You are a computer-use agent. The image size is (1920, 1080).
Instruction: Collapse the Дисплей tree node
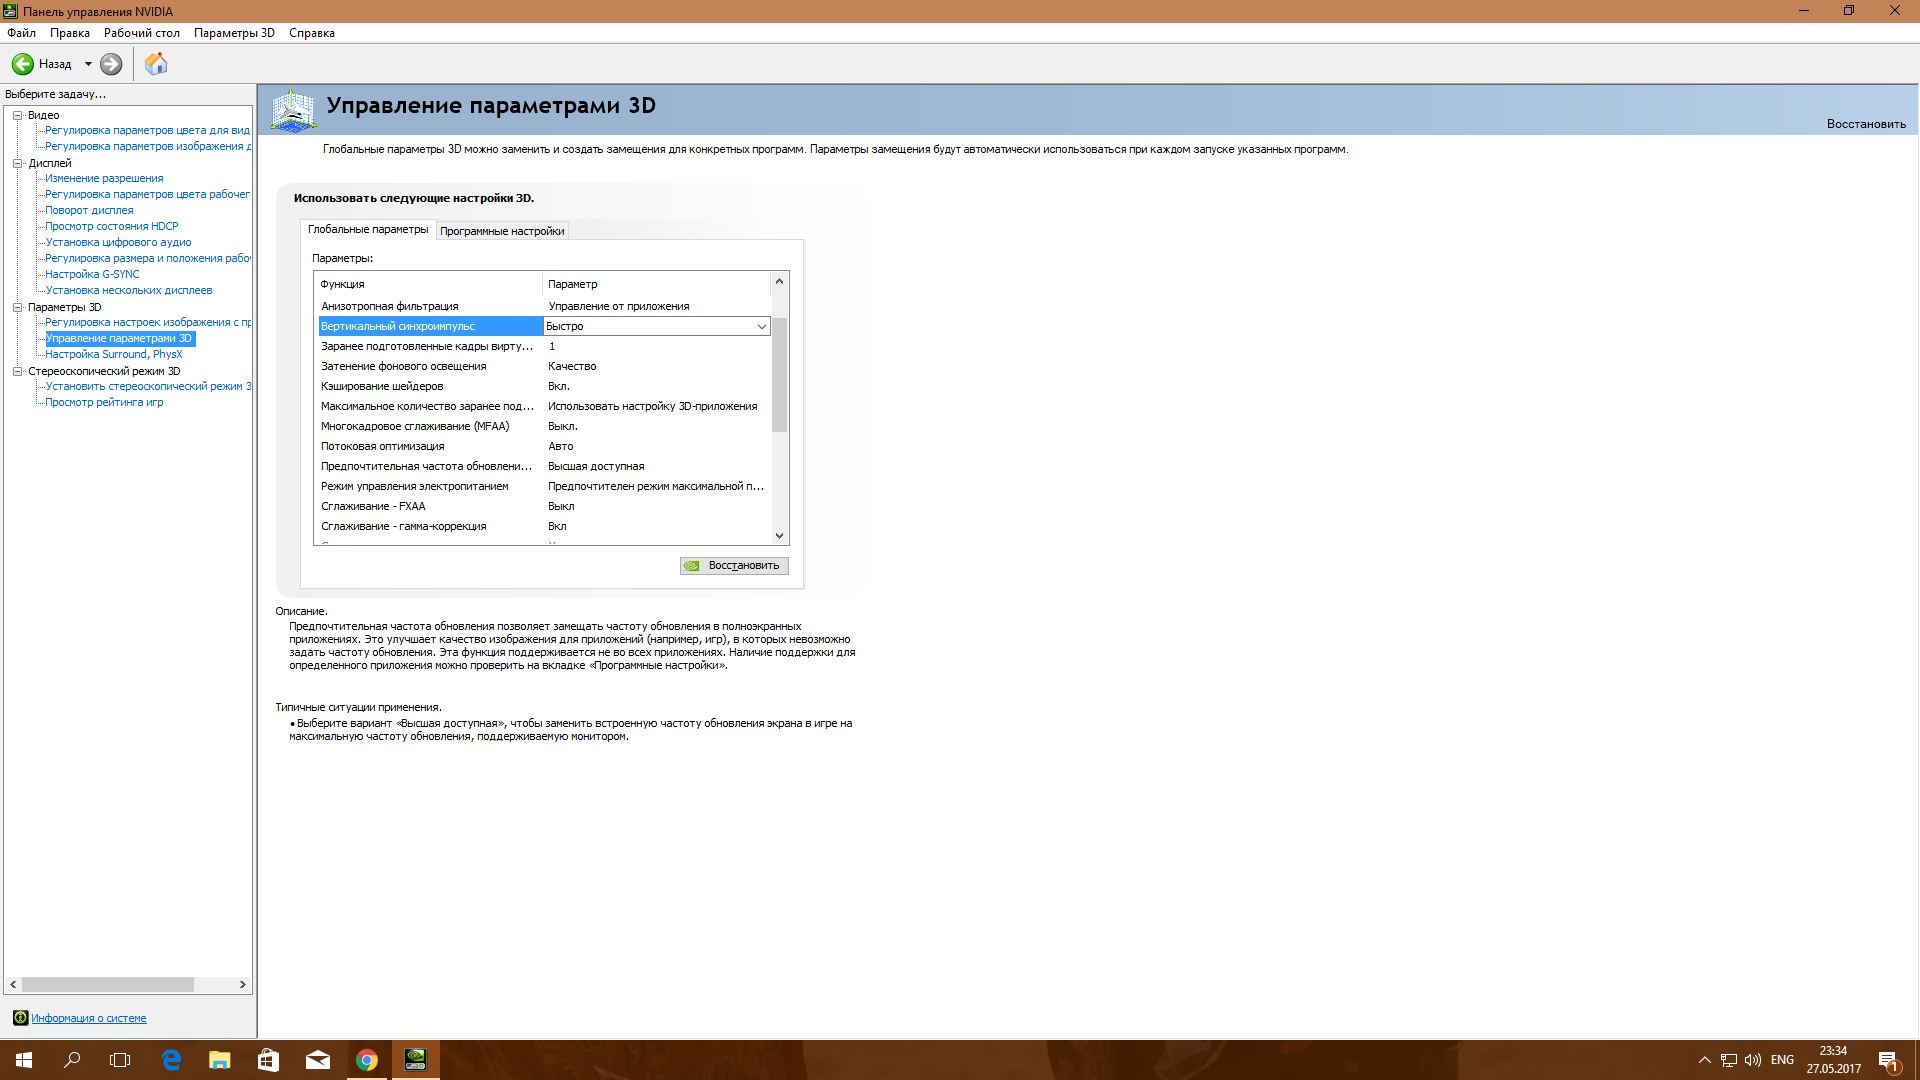tap(18, 163)
